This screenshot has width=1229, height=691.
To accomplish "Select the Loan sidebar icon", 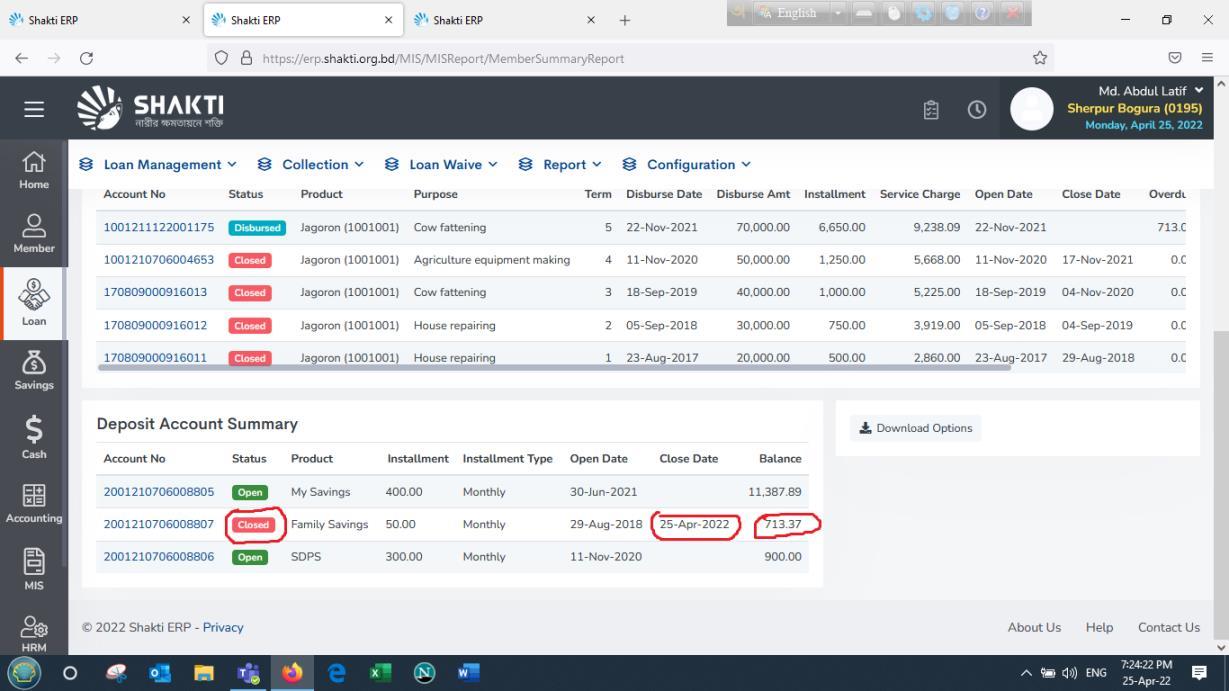I will pyautogui.click(x=34, y=302).
